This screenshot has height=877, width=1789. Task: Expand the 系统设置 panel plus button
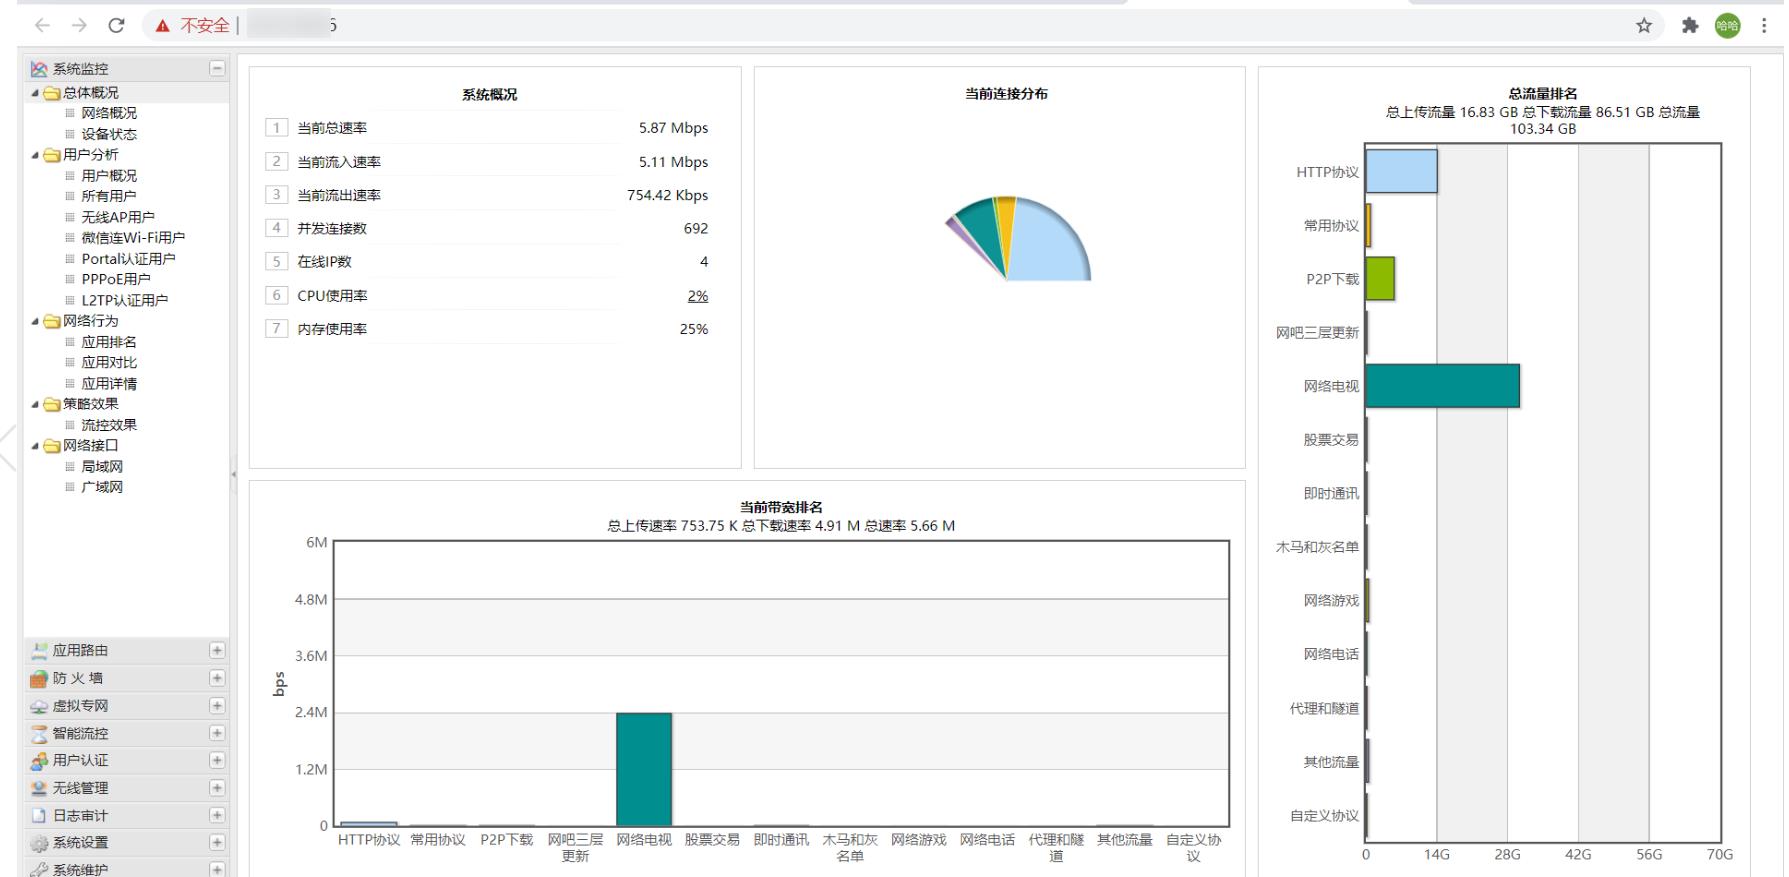(217, 843)
